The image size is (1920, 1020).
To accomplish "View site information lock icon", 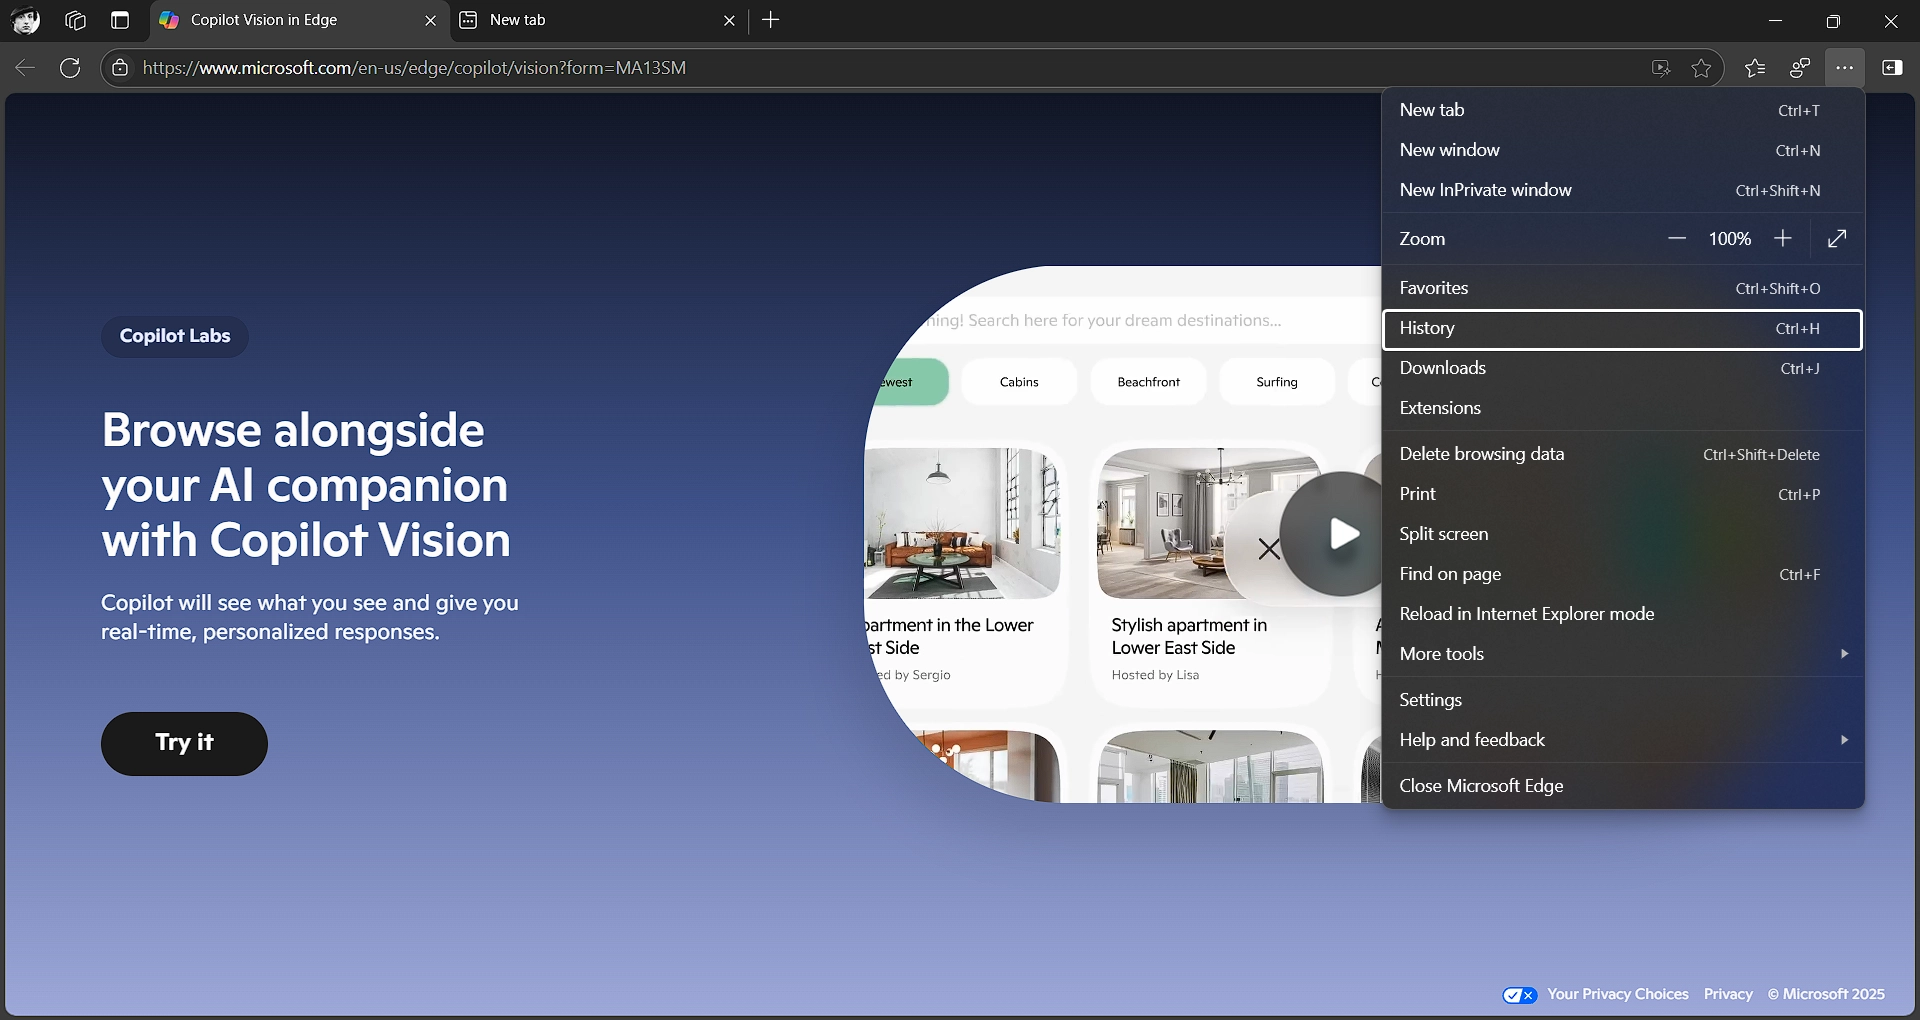I will click(120, 68).
